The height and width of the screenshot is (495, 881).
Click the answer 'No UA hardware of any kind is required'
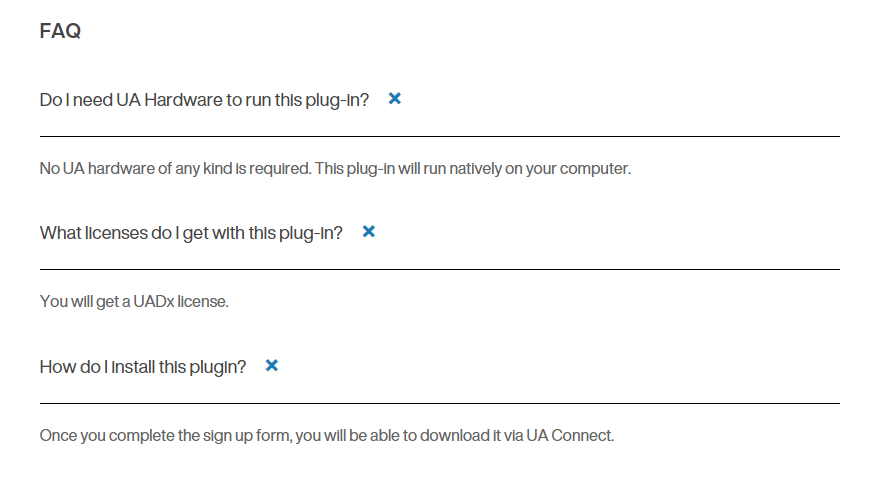click(x=335, y=169)
